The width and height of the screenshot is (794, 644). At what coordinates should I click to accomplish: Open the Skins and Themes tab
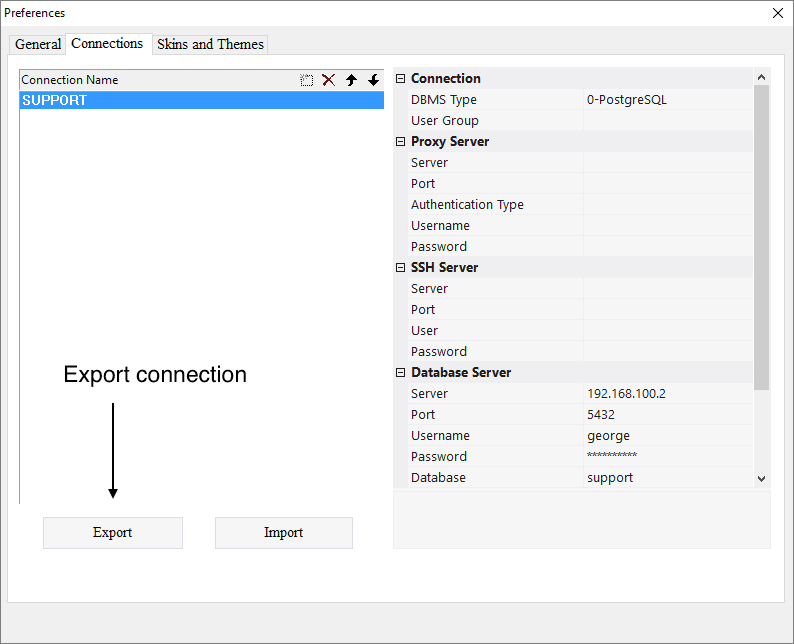click(210, 44)
